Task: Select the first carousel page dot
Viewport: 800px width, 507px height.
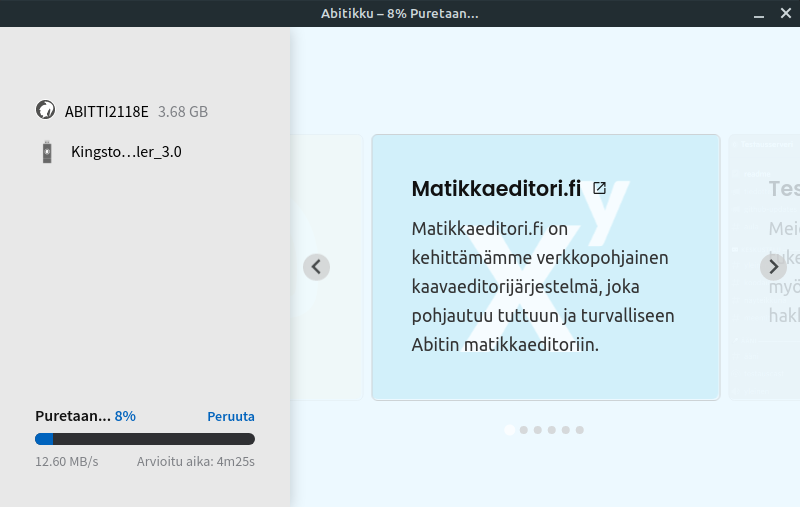Action: [x=510, y=430]
